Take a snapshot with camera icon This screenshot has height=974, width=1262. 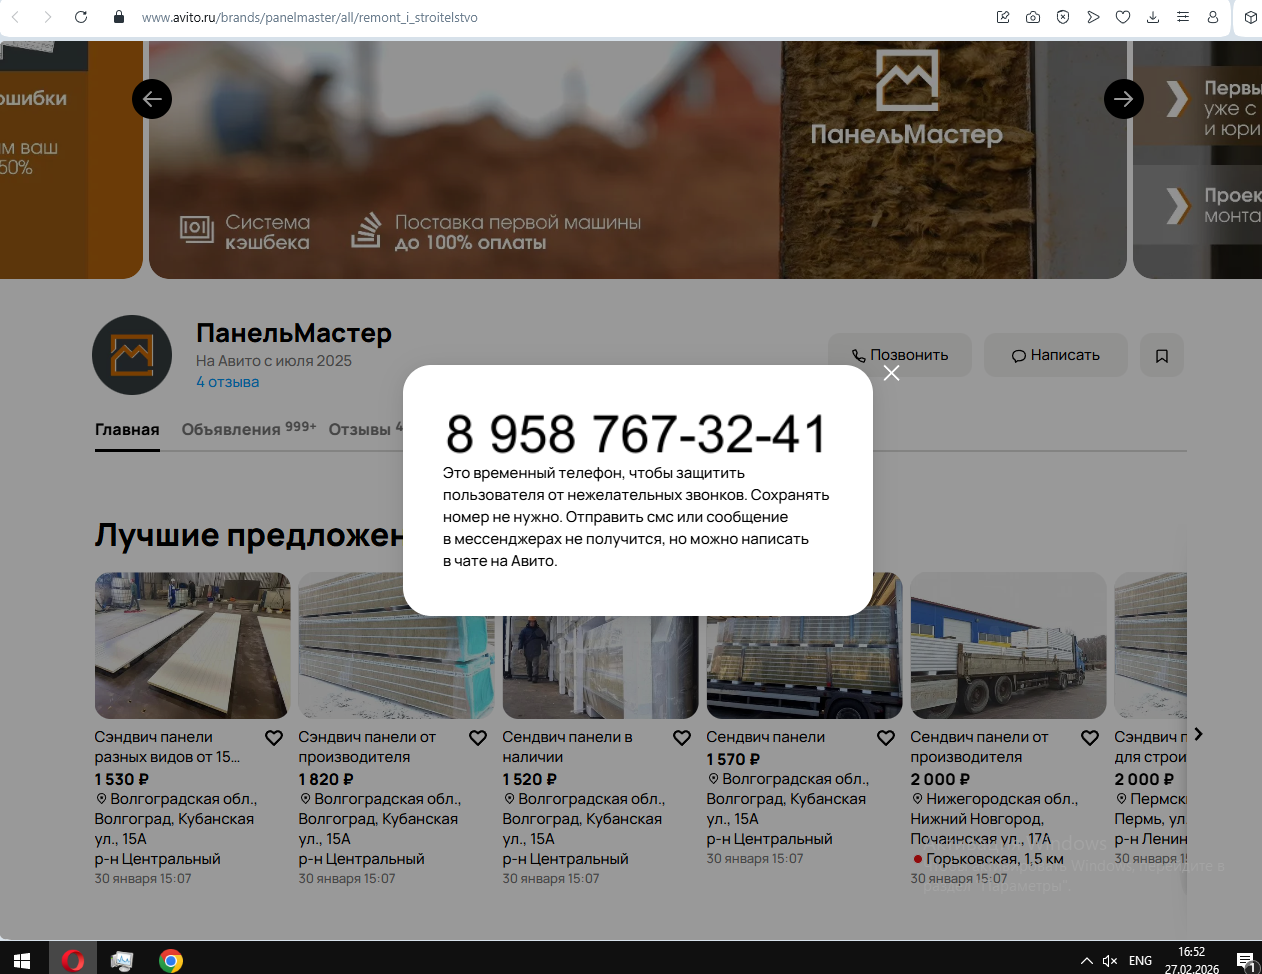pyautogui.click(x=1033, y=17)
